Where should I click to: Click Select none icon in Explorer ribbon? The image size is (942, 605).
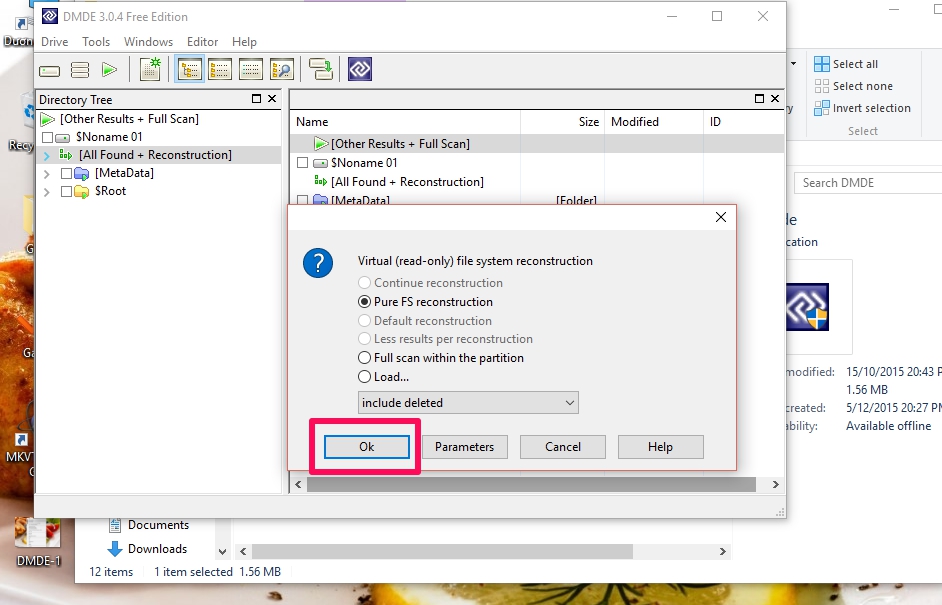[821, 86]
